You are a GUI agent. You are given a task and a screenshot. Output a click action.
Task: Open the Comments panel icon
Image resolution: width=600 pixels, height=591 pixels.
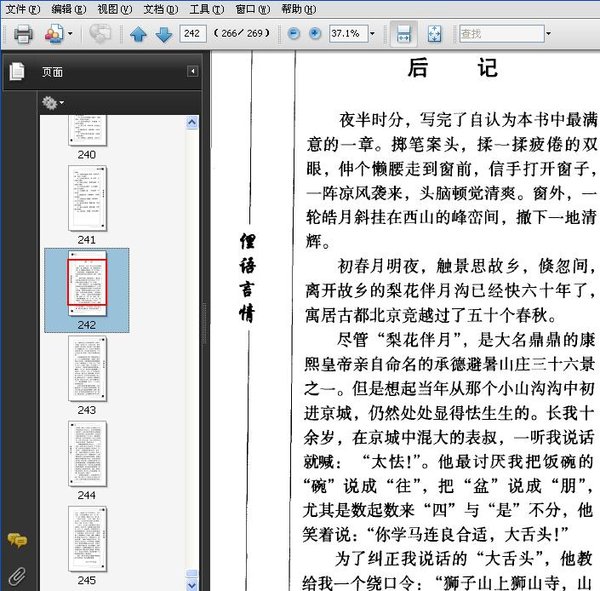tap(16, 541)
